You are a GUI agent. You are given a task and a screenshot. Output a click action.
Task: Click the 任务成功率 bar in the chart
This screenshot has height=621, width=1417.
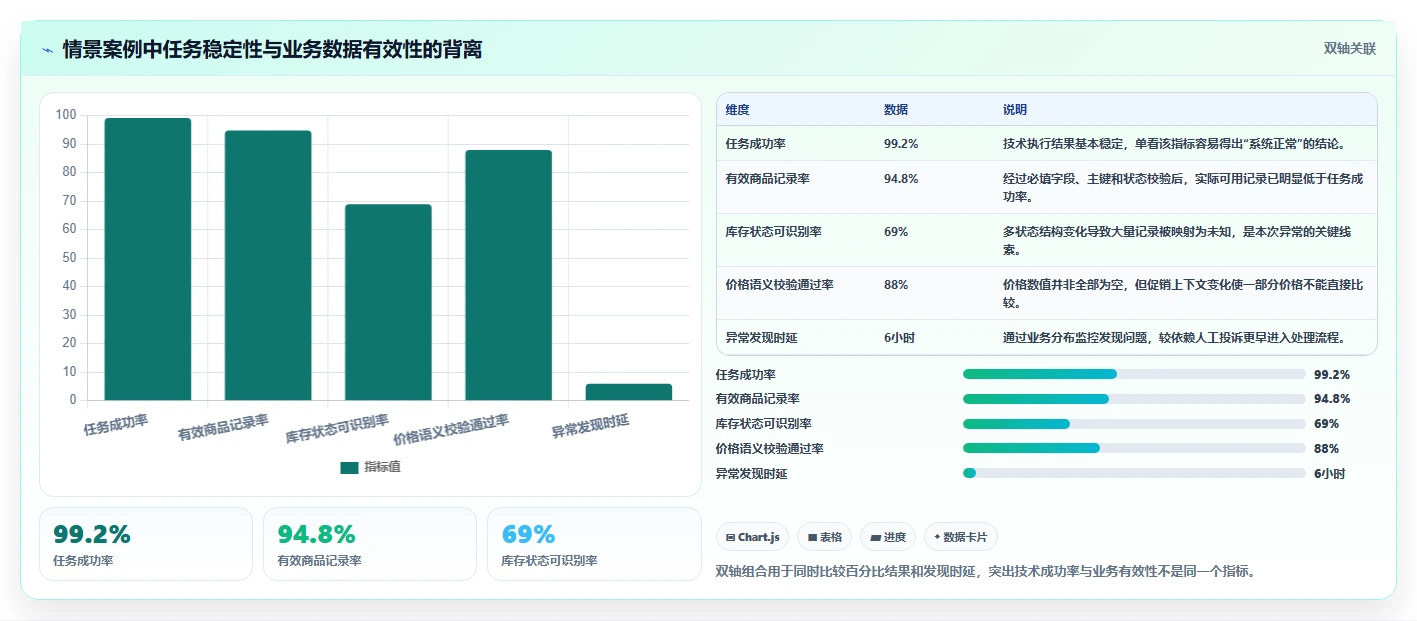click(148, 259)
